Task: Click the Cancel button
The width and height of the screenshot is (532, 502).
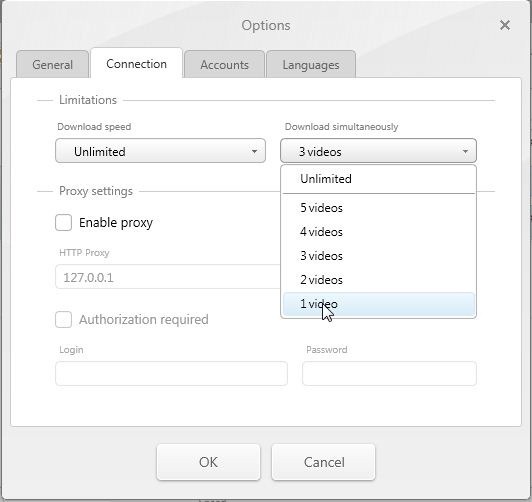Action: pos(324,462)
